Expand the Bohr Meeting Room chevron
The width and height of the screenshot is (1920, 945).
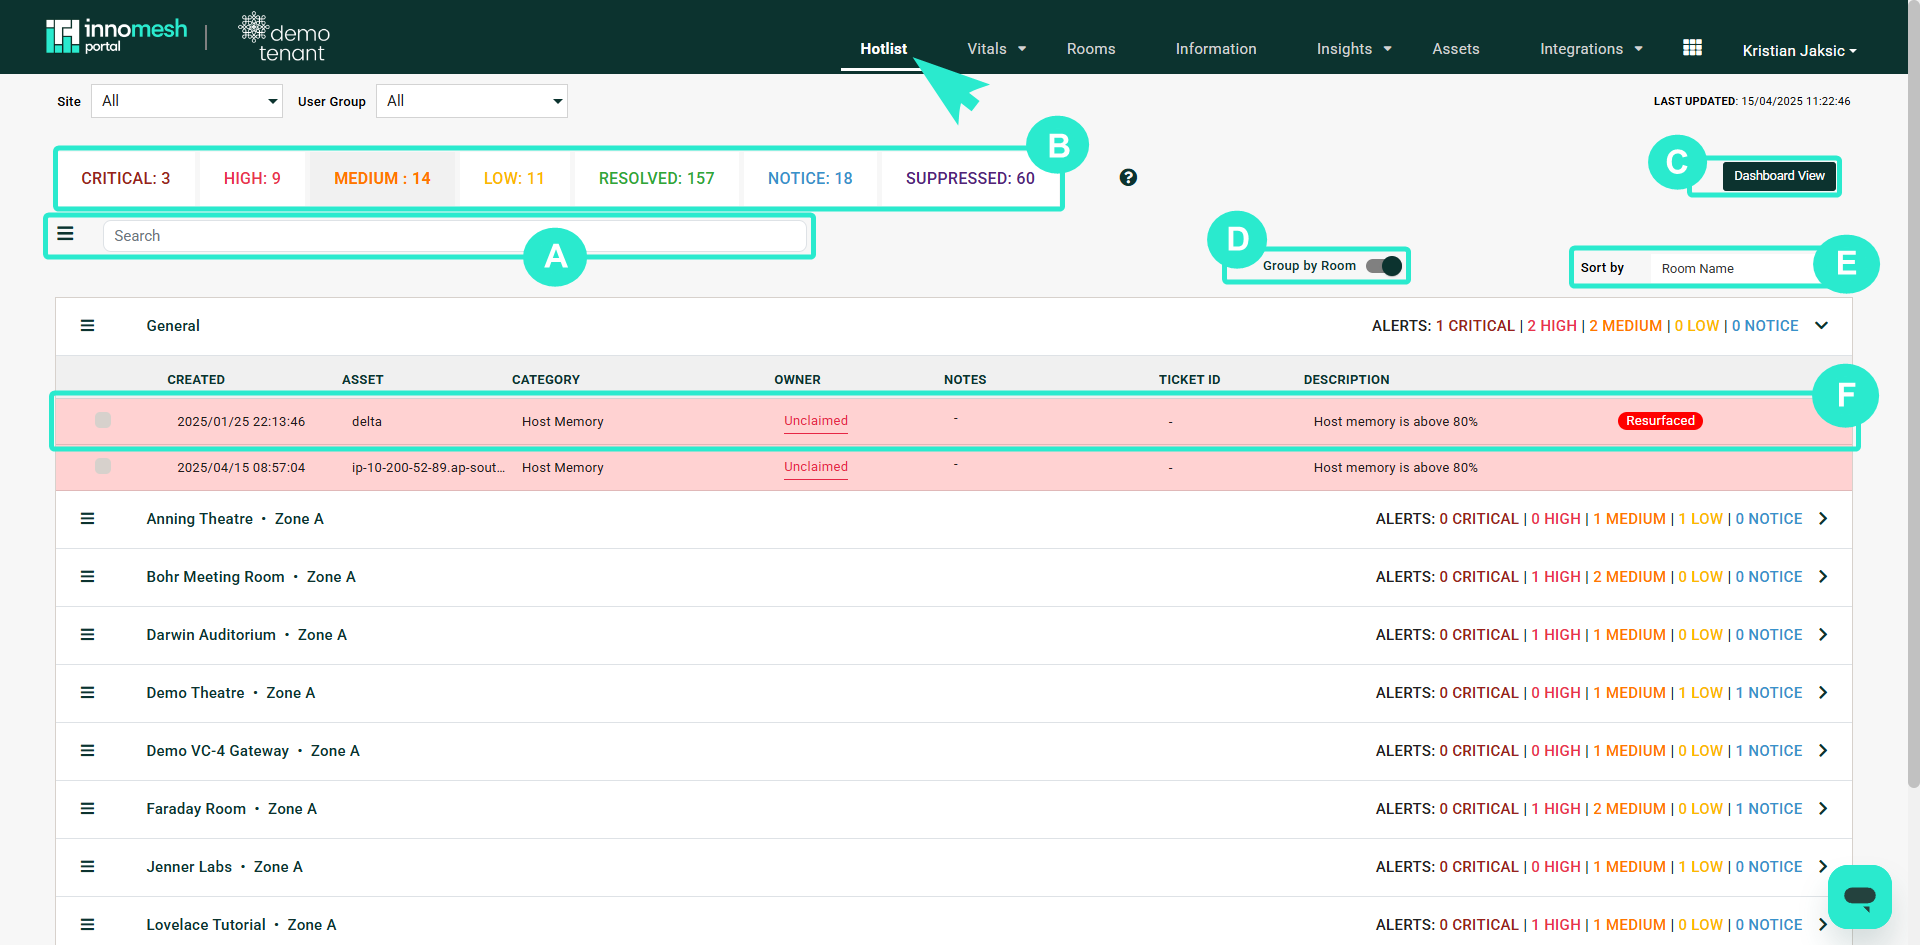coord(1823,577)
